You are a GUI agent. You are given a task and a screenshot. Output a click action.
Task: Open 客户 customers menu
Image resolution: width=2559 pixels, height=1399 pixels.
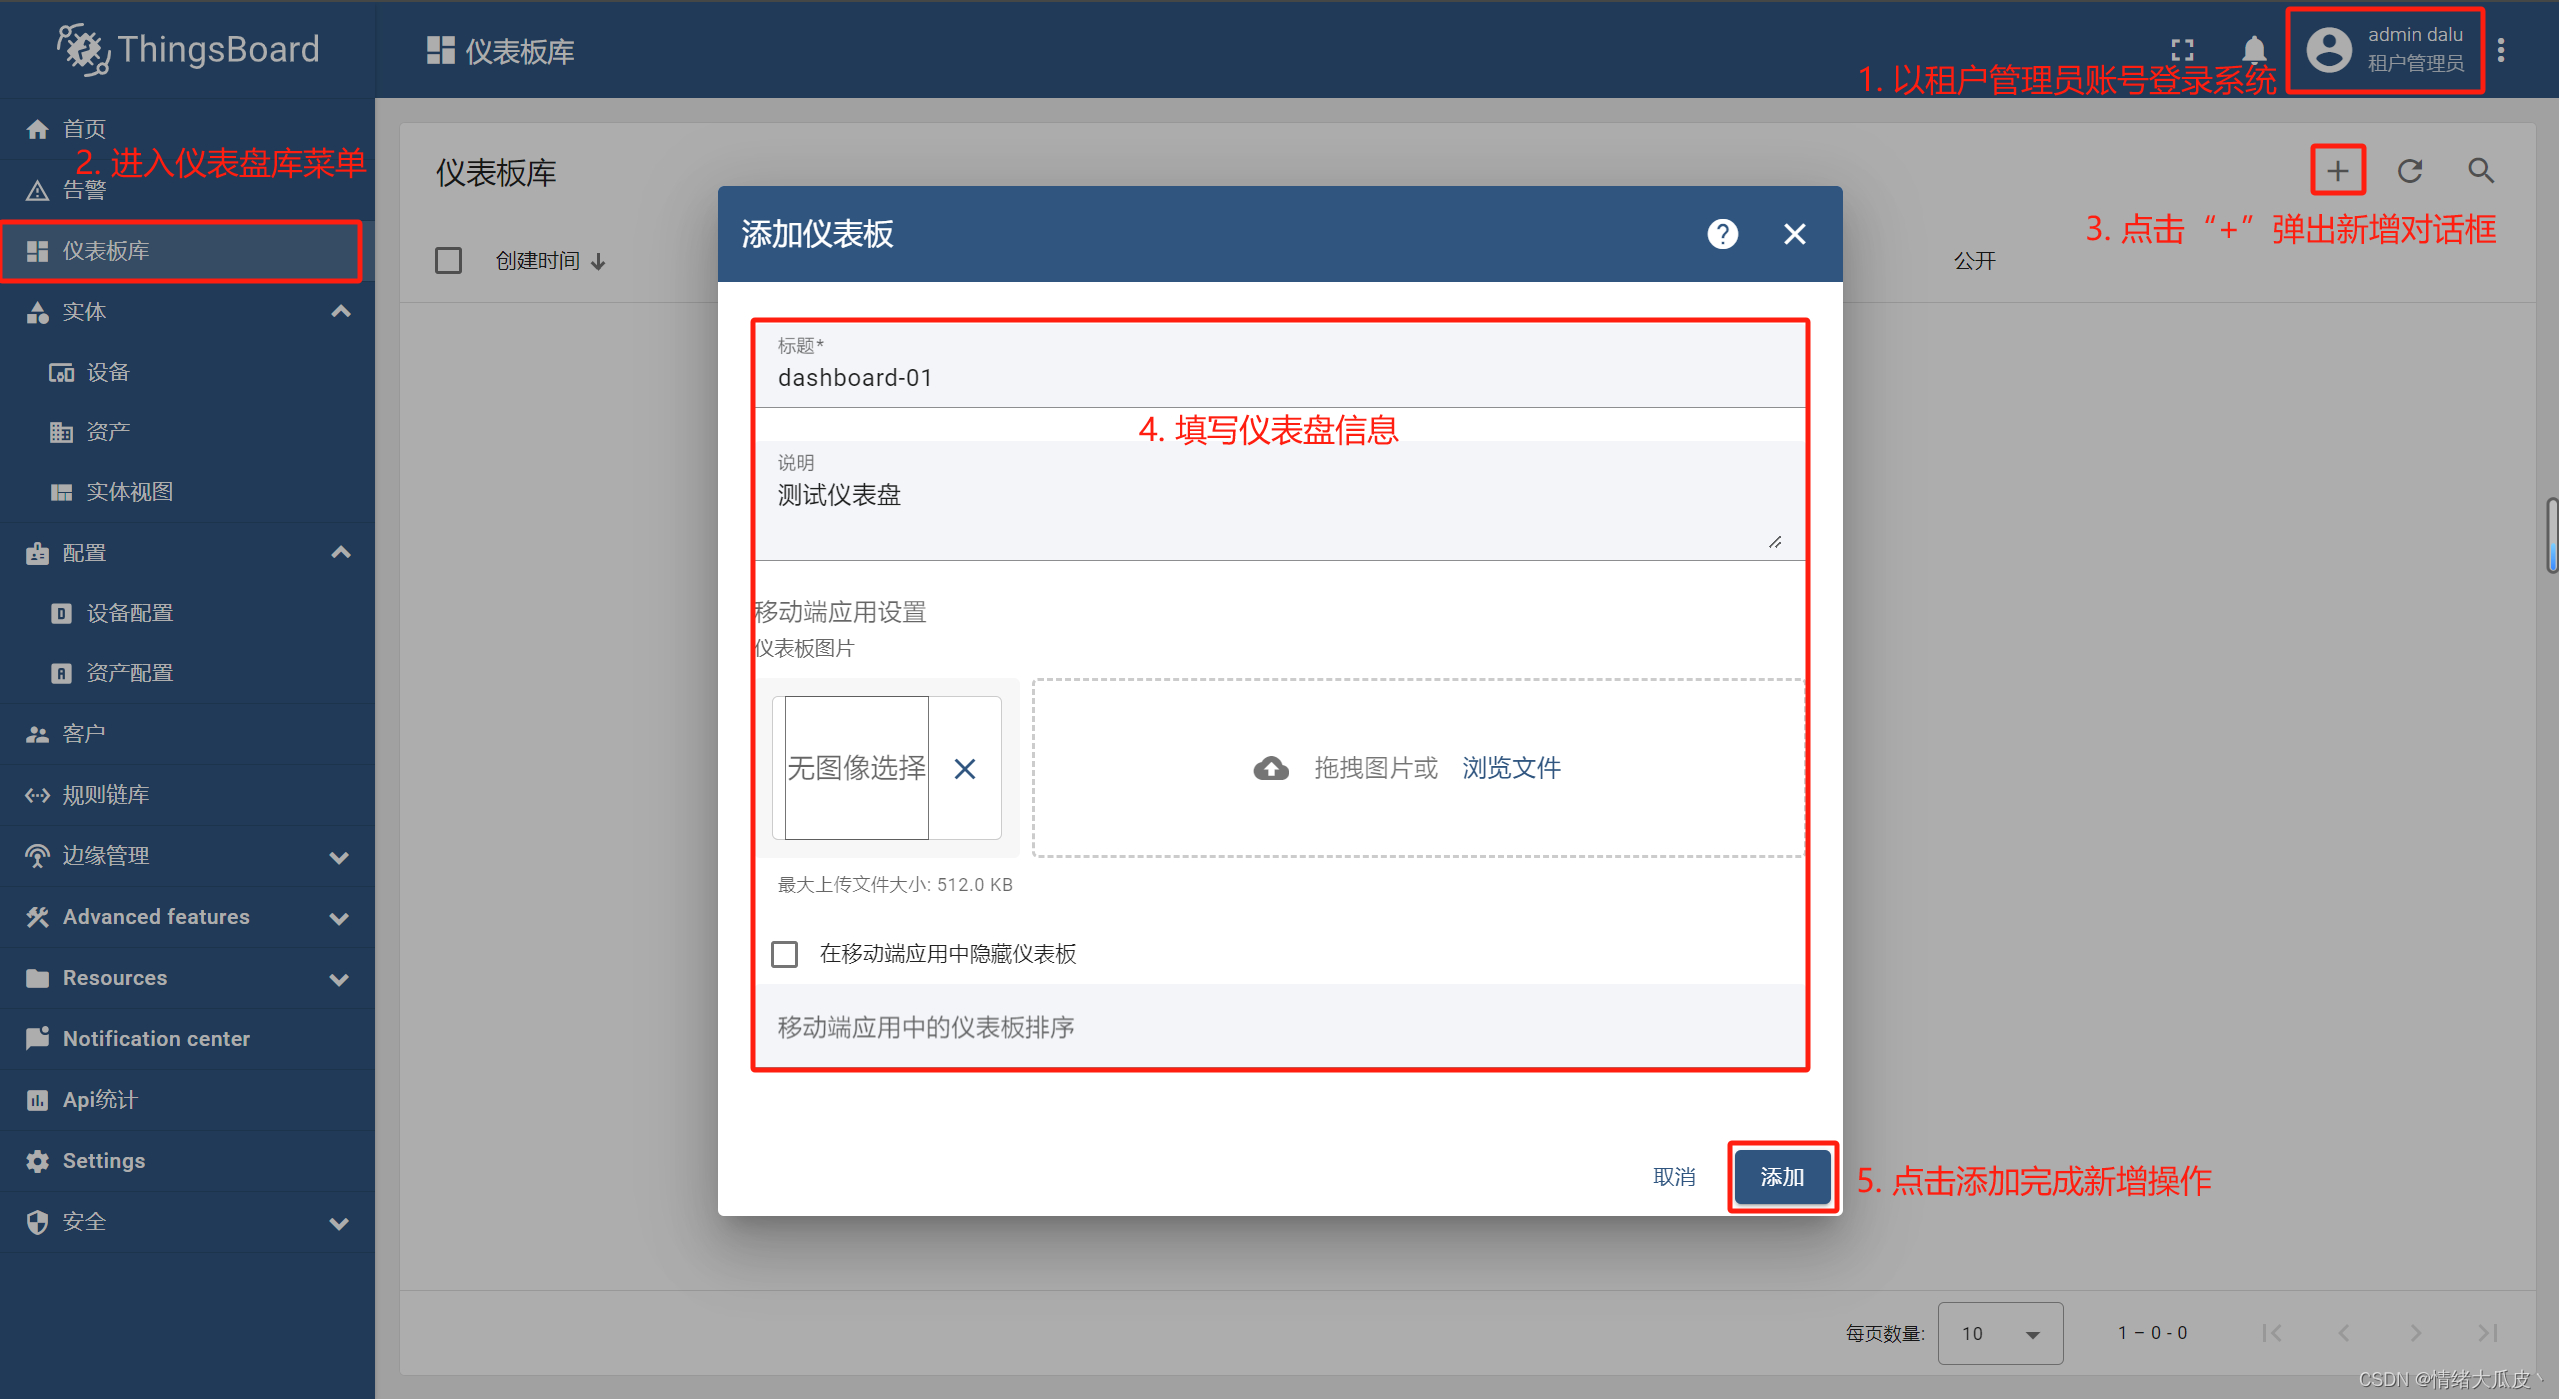(x=187, y=734)
